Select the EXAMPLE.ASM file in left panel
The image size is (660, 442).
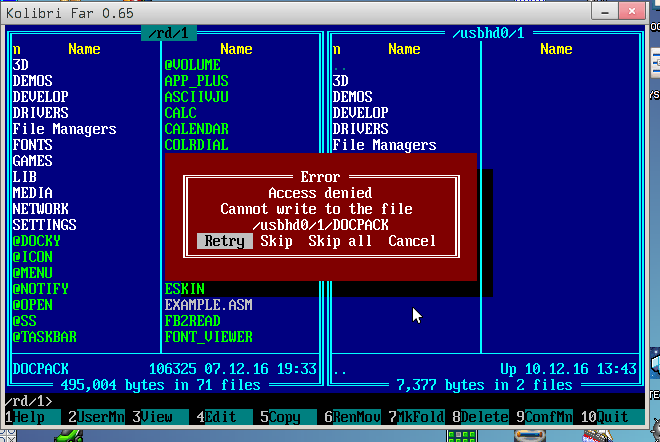pos(208,305)
